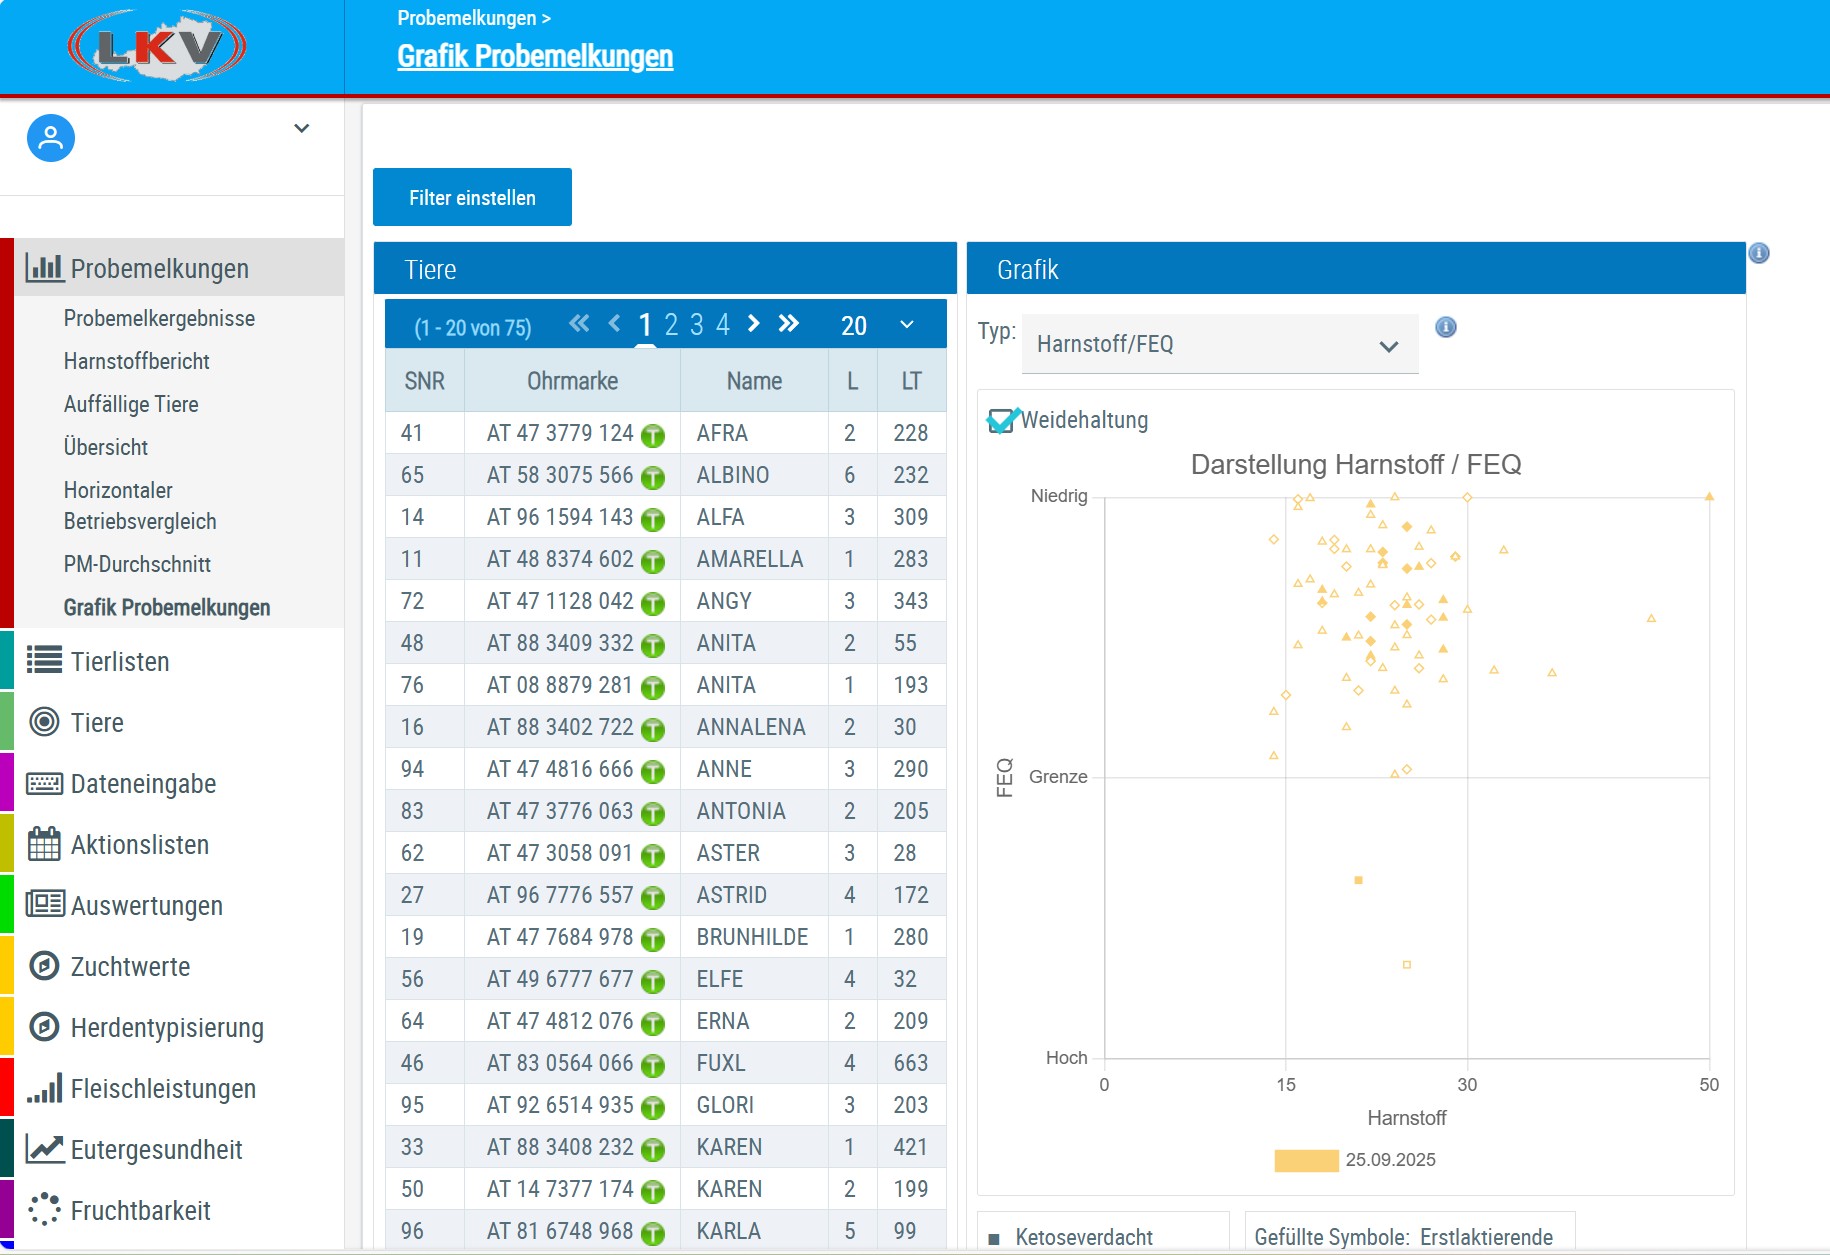Toggle the 25.09.2025 legend series
The width and height of the screenshot is (1830, 1255).
coord(1306,1160)
